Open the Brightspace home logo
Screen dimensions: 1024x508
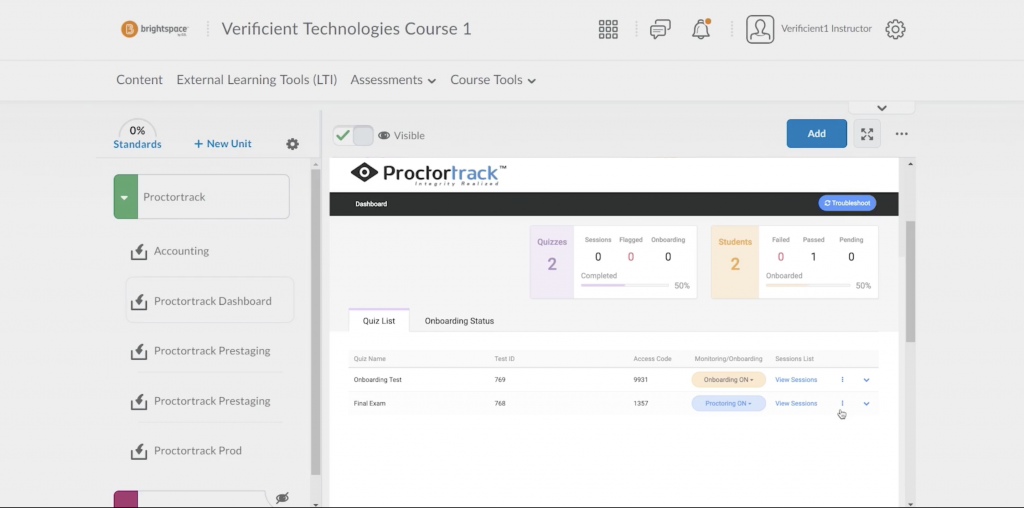point(155,29)
